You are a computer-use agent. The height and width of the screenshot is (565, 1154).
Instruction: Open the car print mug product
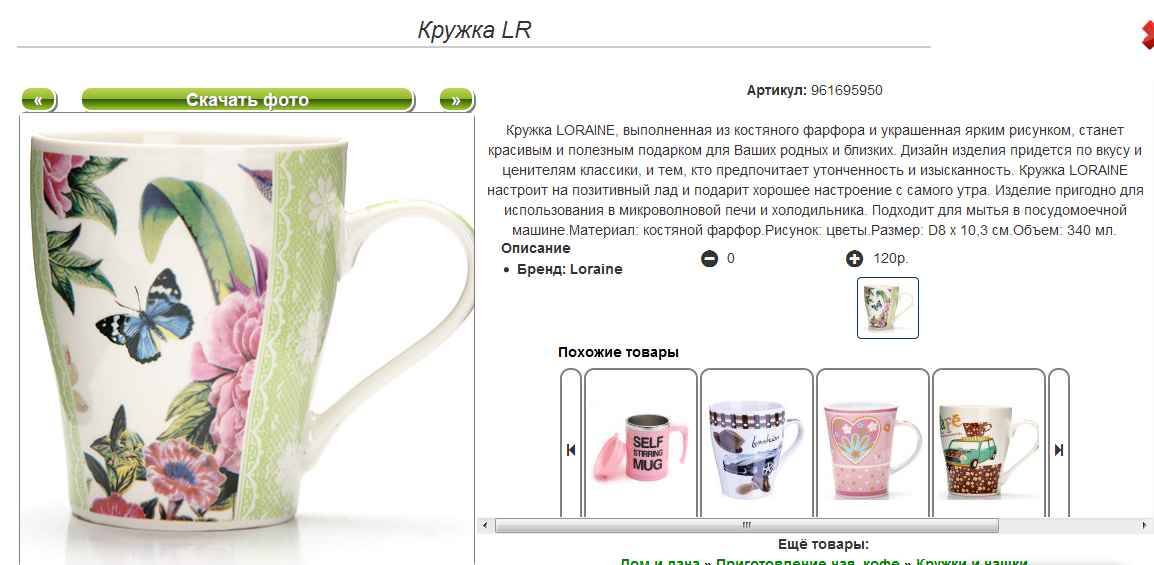[x=757, y=449]
